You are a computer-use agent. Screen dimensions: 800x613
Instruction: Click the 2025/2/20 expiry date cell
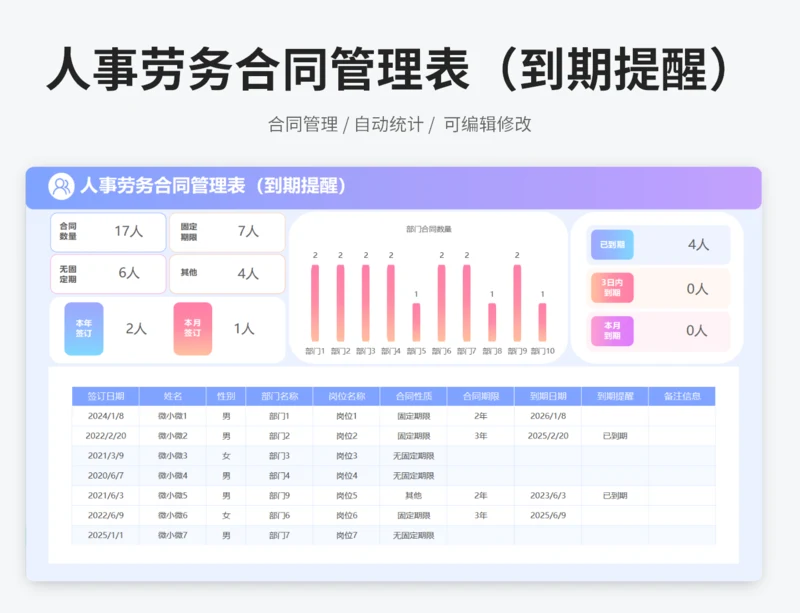coord(548,436)
